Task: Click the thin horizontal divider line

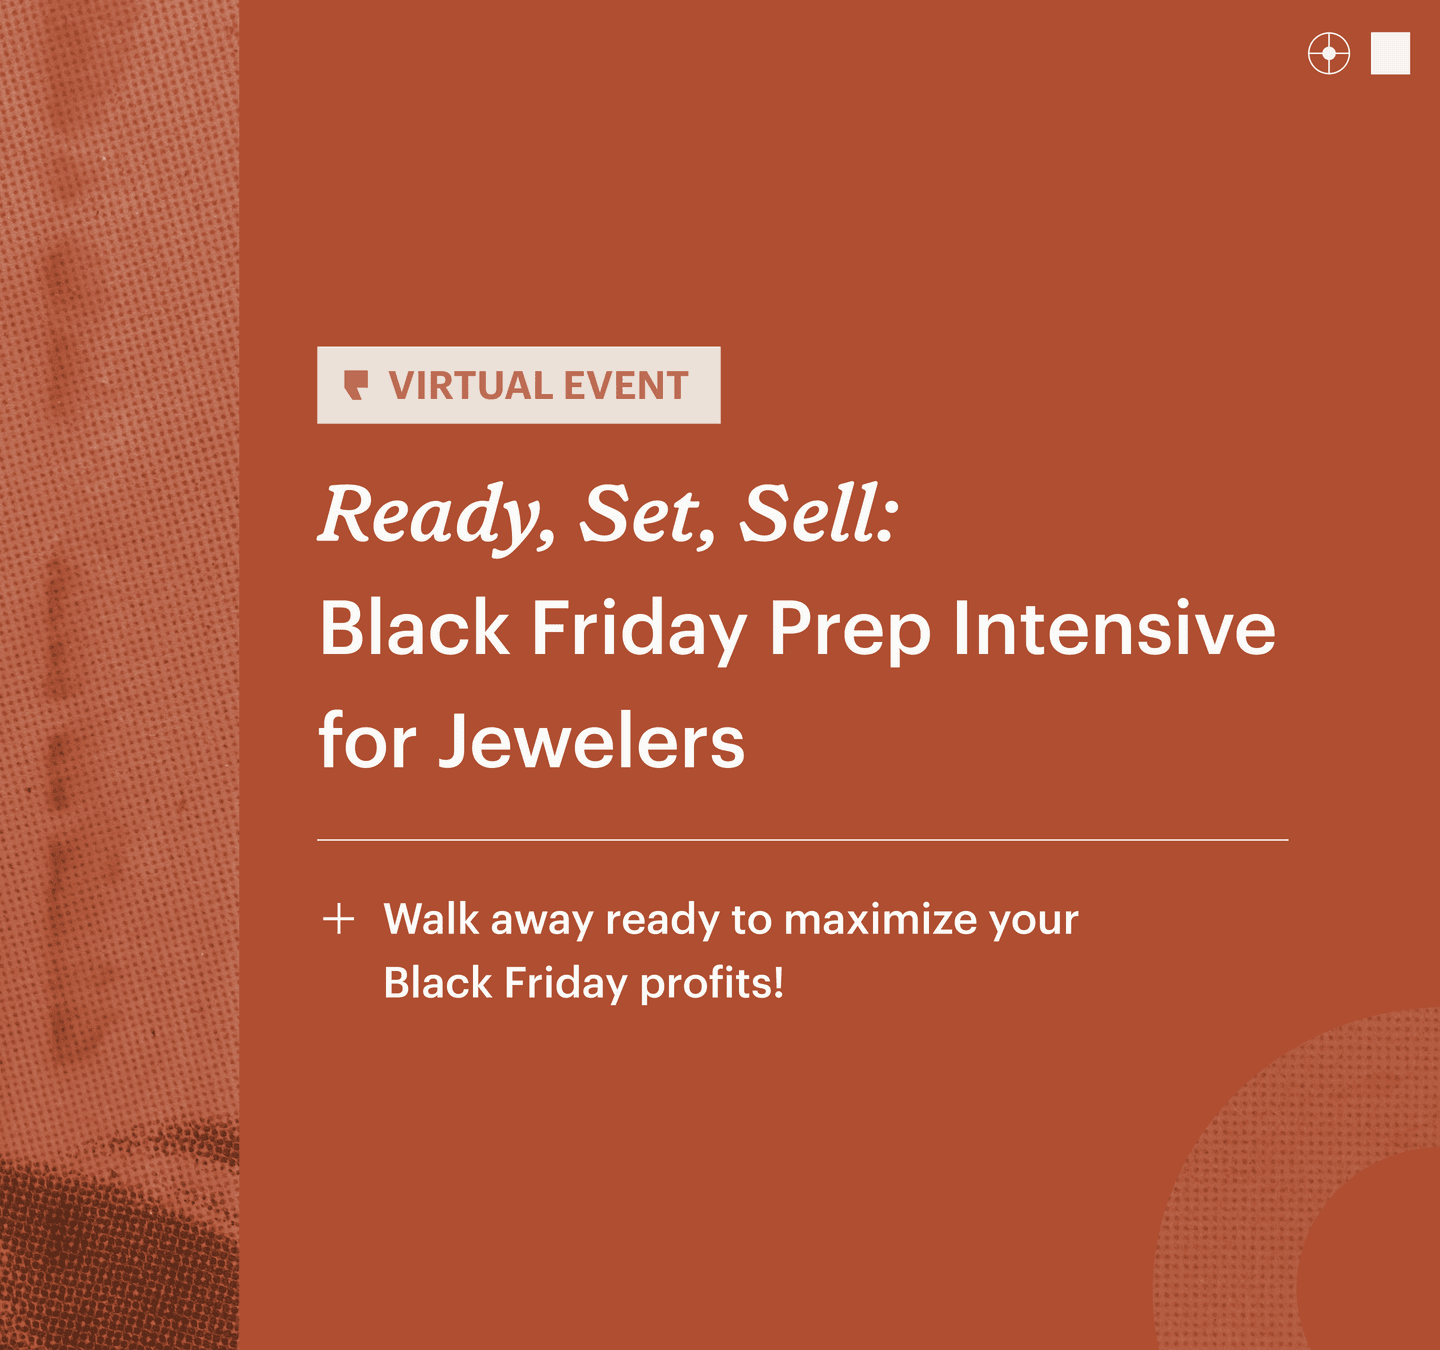Action: pyautogui.click(x=802, y=840)
